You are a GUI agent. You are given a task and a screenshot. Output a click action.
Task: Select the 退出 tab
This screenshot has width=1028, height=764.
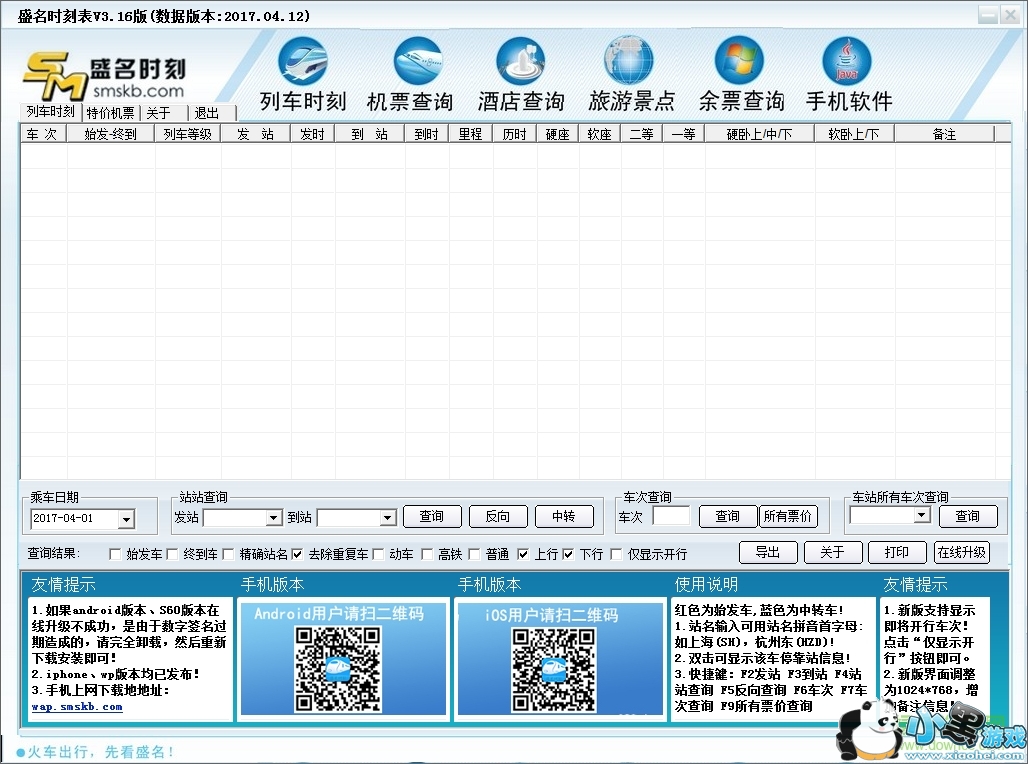(207, 113)
